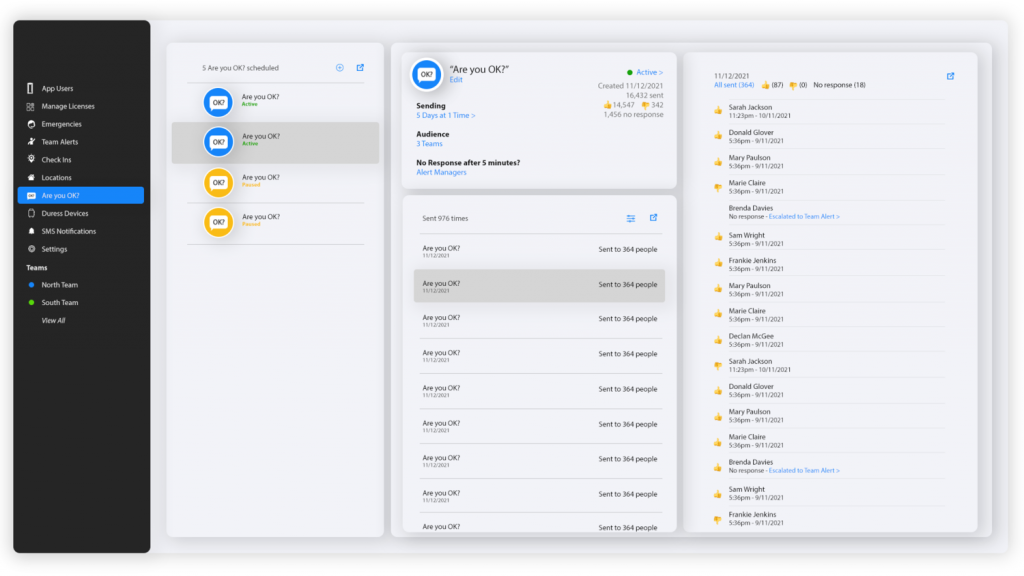Filter responses by thumbs up (87)
The image size is (1024, 576).
coord(772,85)
